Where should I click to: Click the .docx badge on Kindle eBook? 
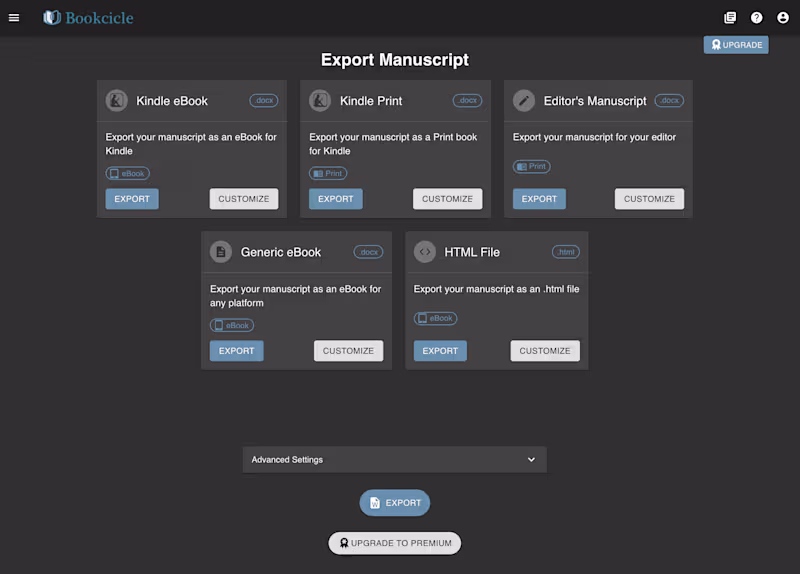(x=264, y=101)
